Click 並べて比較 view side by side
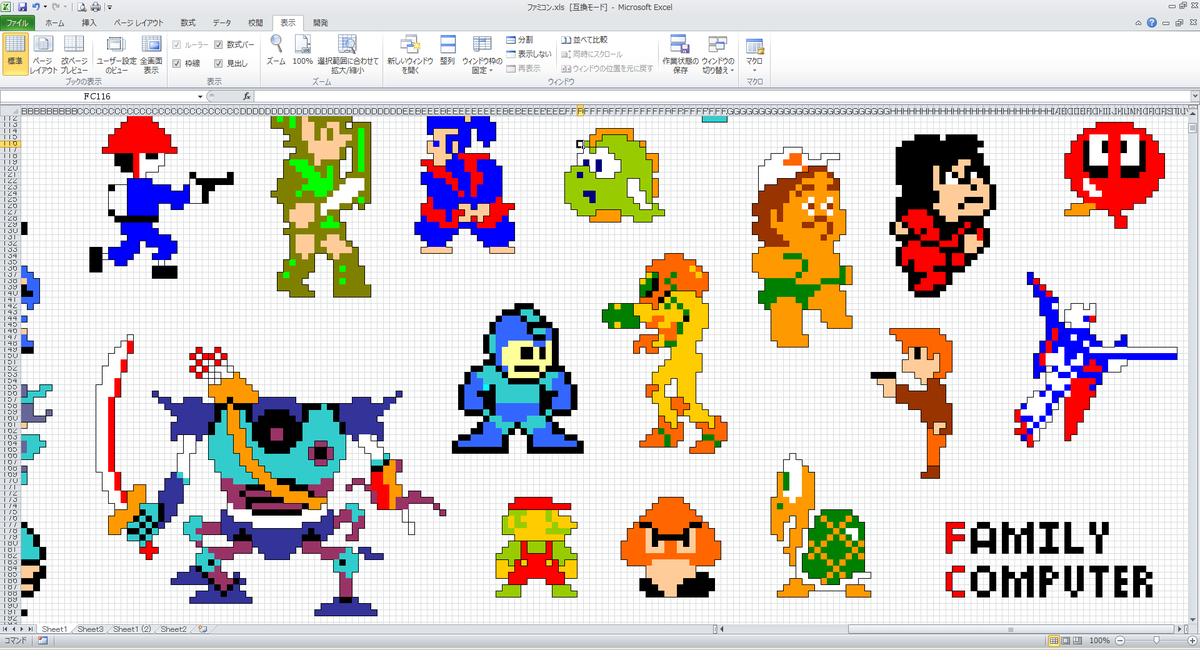The height and width of the screenshot is (650, 1200). pyautogui.click(x=584, y=39)
